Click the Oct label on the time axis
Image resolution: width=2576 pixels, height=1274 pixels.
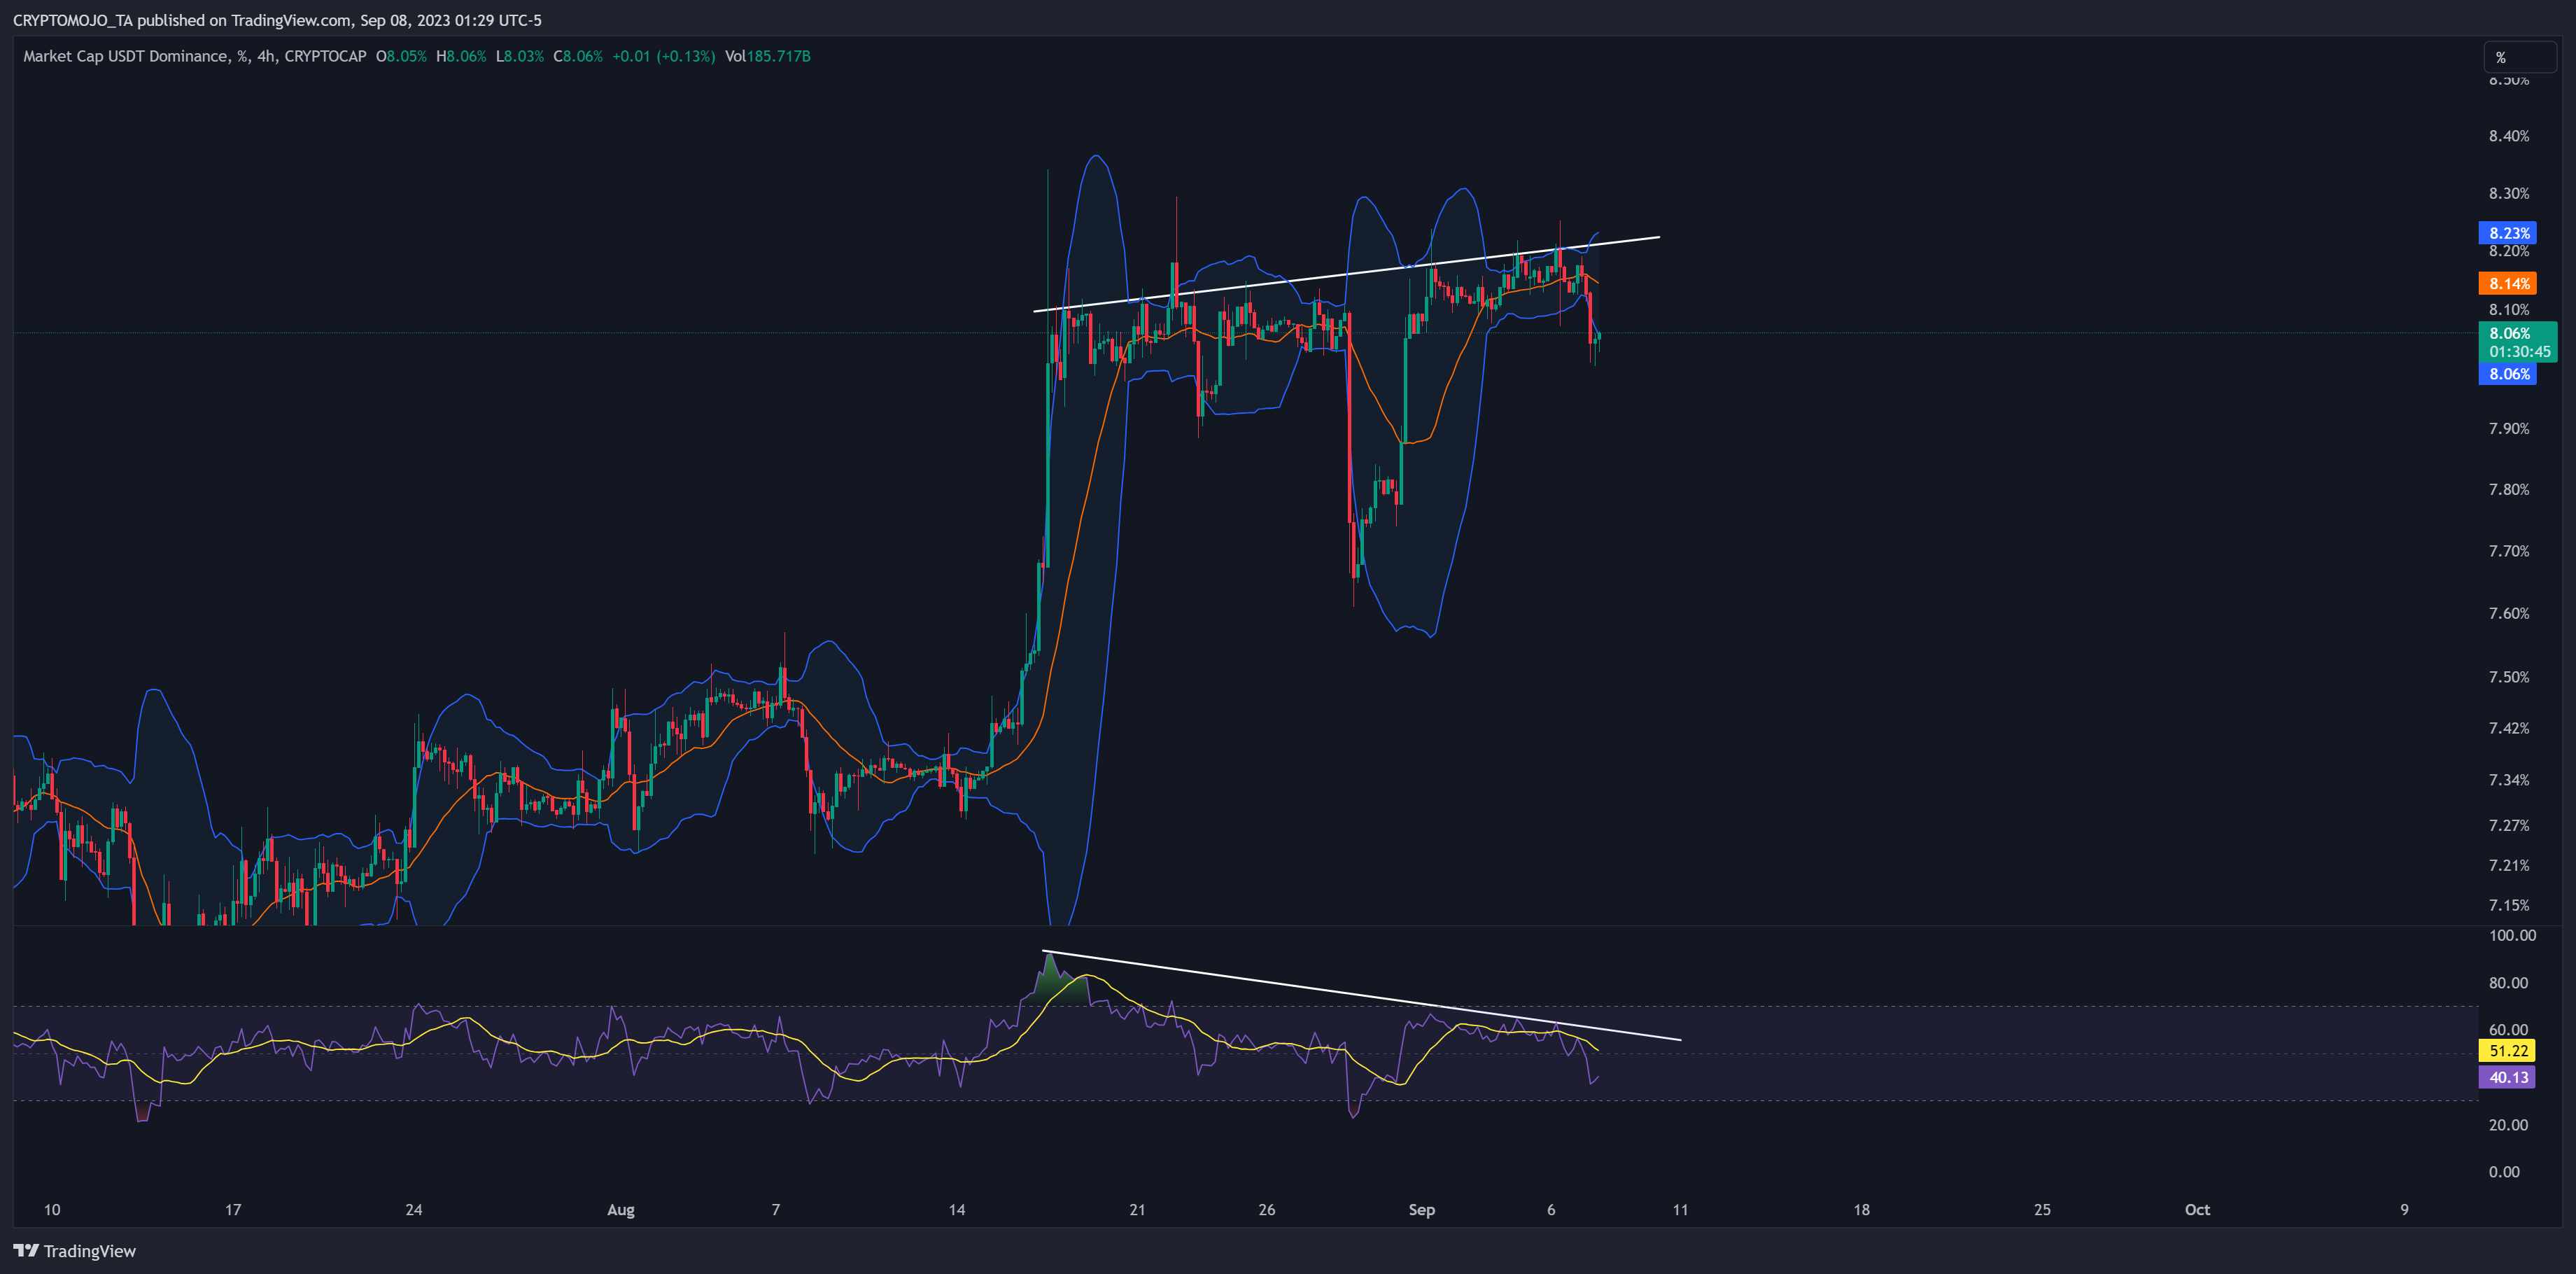(2197, 1210)
